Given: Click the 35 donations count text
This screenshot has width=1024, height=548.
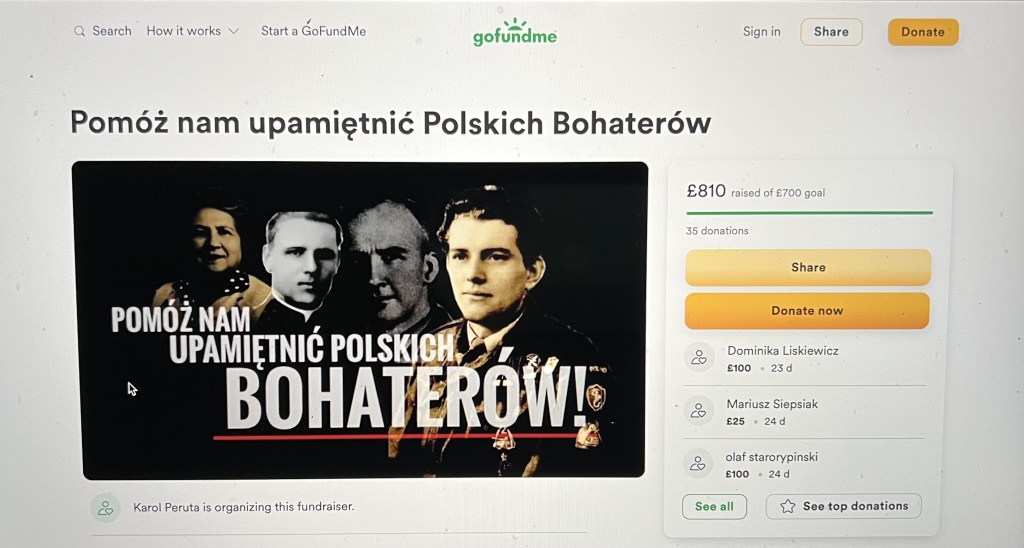Looking at the screenshot, I should coord(717,231).
